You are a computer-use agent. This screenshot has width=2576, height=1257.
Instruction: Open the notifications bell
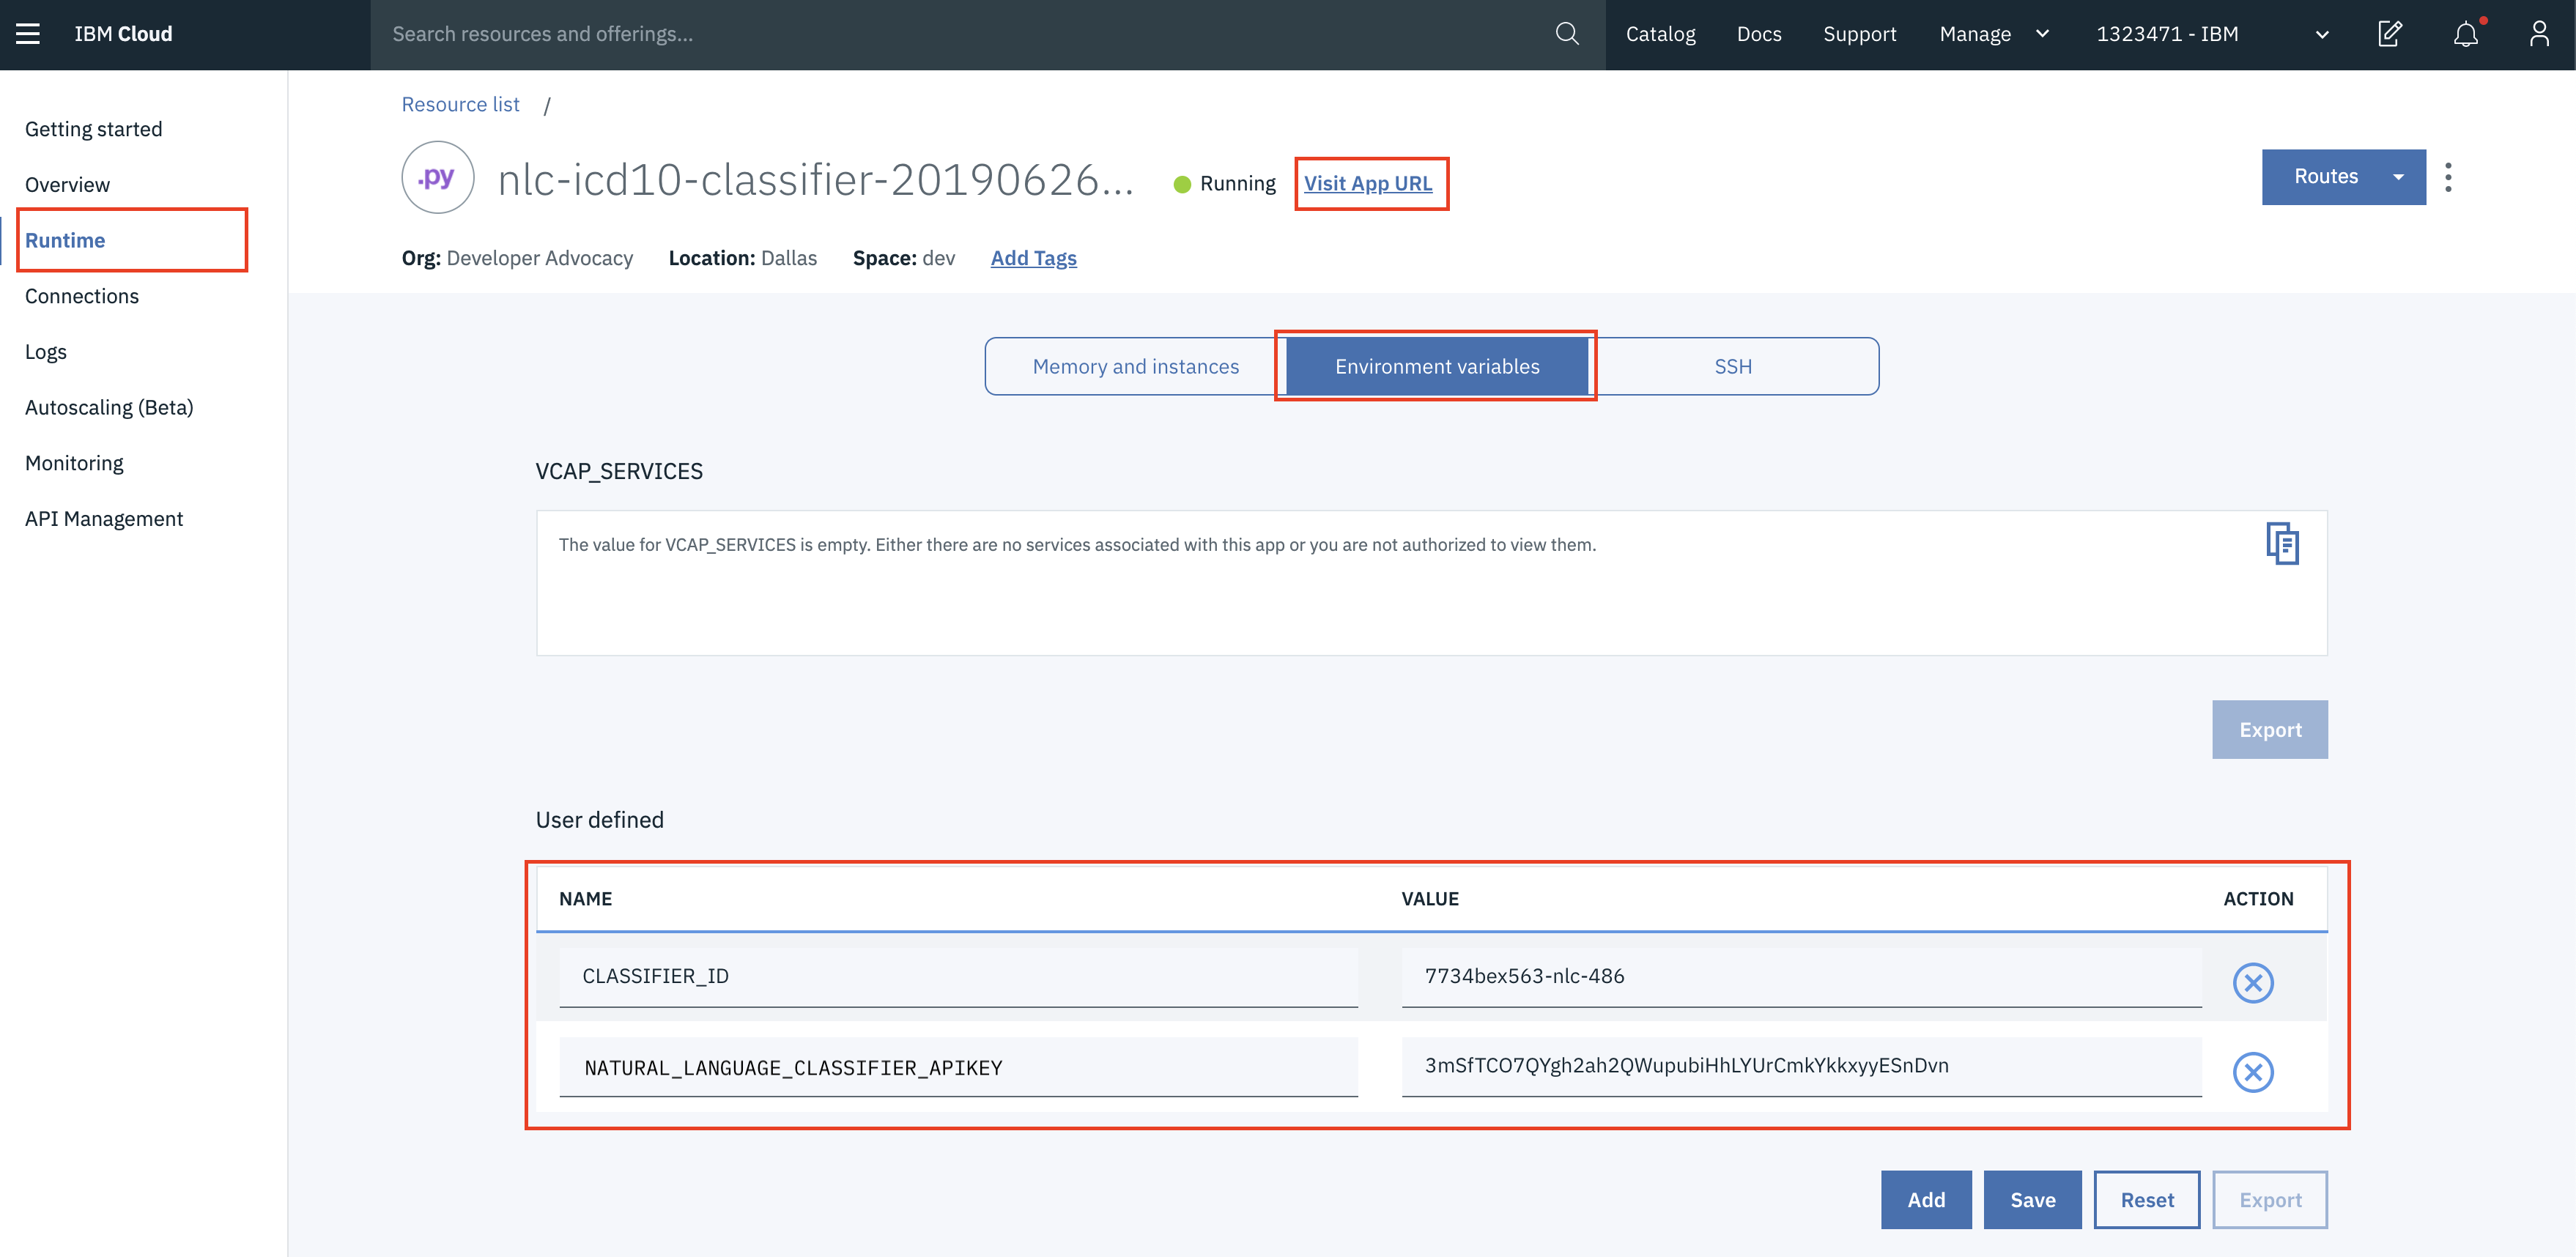point(2465,34)
